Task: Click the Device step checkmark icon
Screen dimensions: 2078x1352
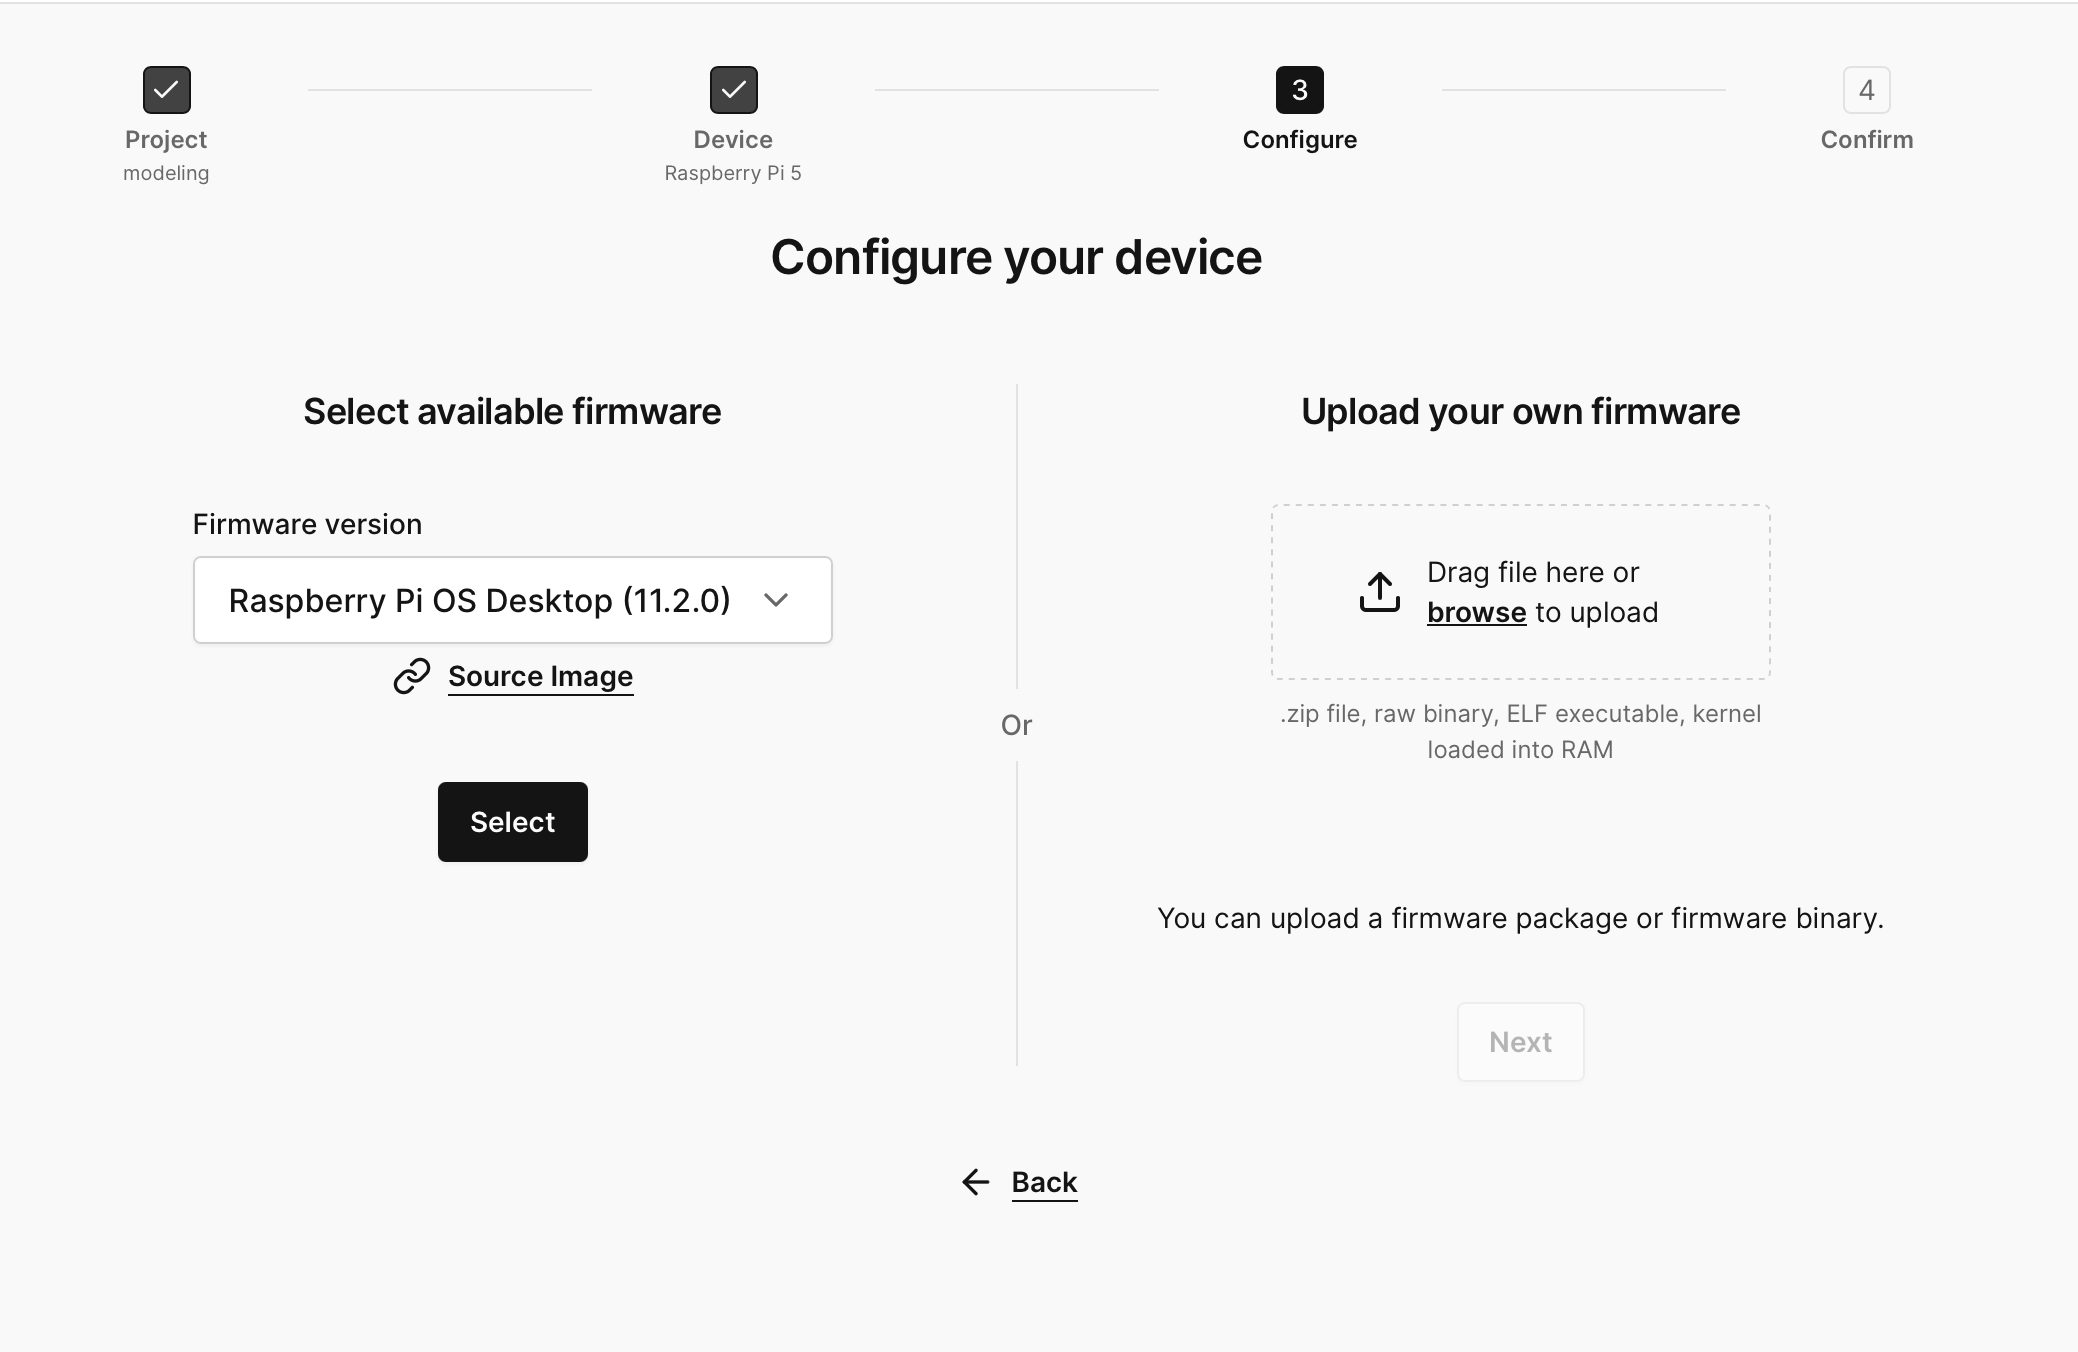Action: point(733,89)
